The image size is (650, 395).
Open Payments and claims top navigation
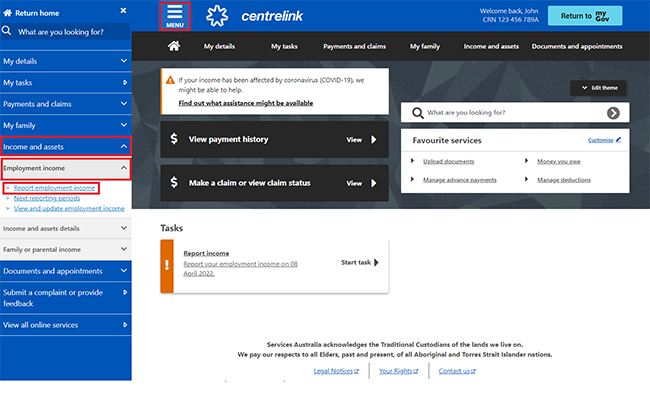(x=354, y=46)
